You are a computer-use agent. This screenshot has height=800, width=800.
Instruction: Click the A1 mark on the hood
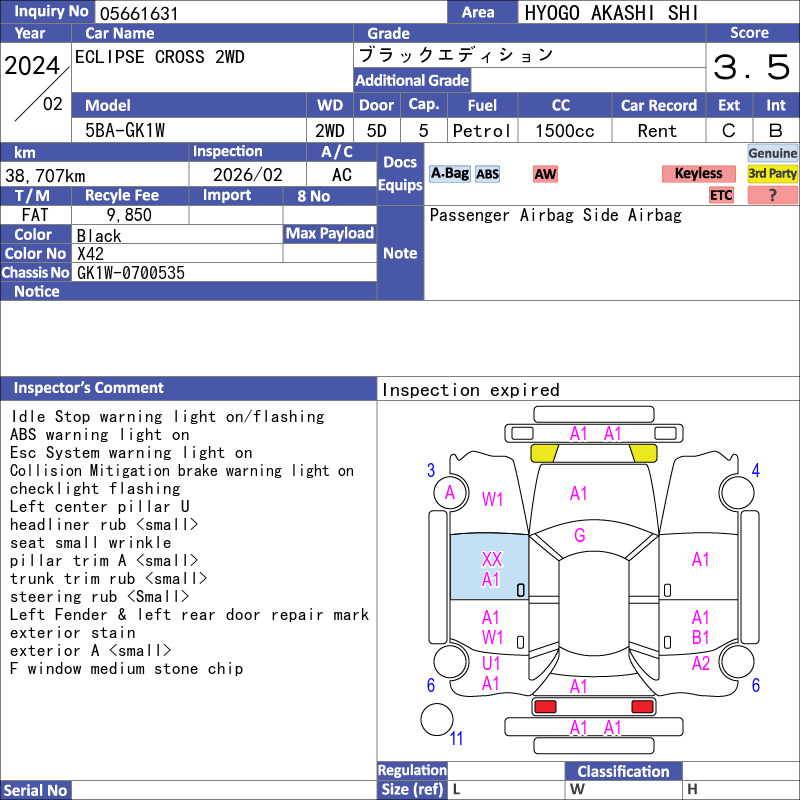click(579, 493)
